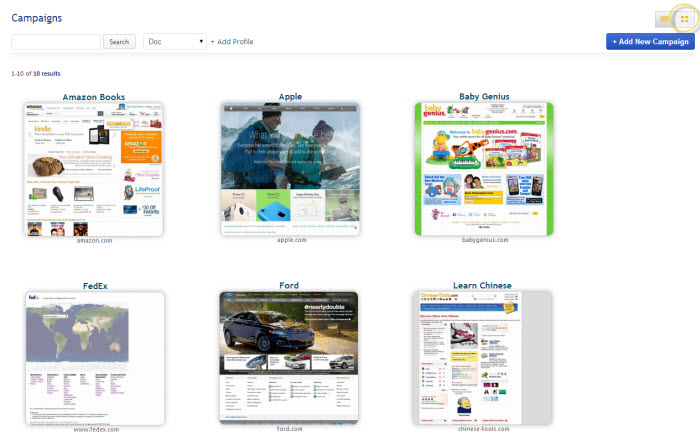Open the Apple campaign title

click(x=289, y=97)
